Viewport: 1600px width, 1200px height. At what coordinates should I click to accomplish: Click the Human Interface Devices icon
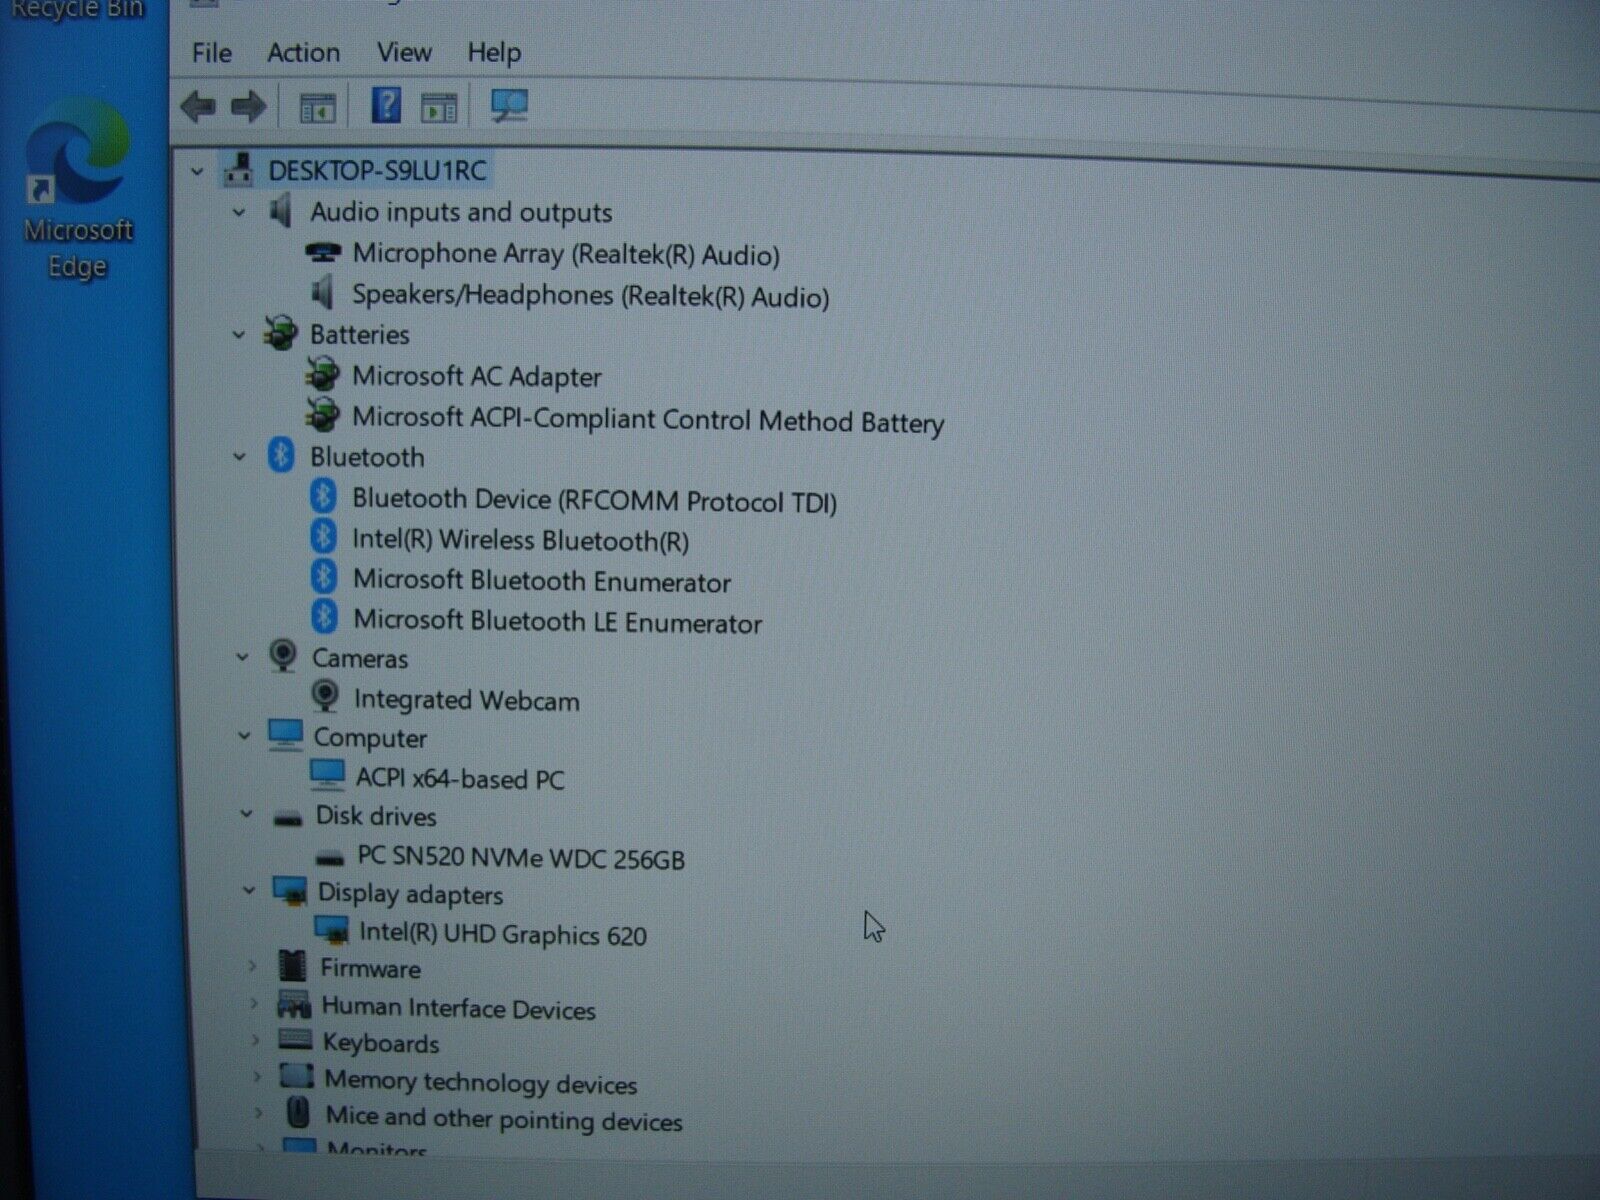pos(294,1003)
